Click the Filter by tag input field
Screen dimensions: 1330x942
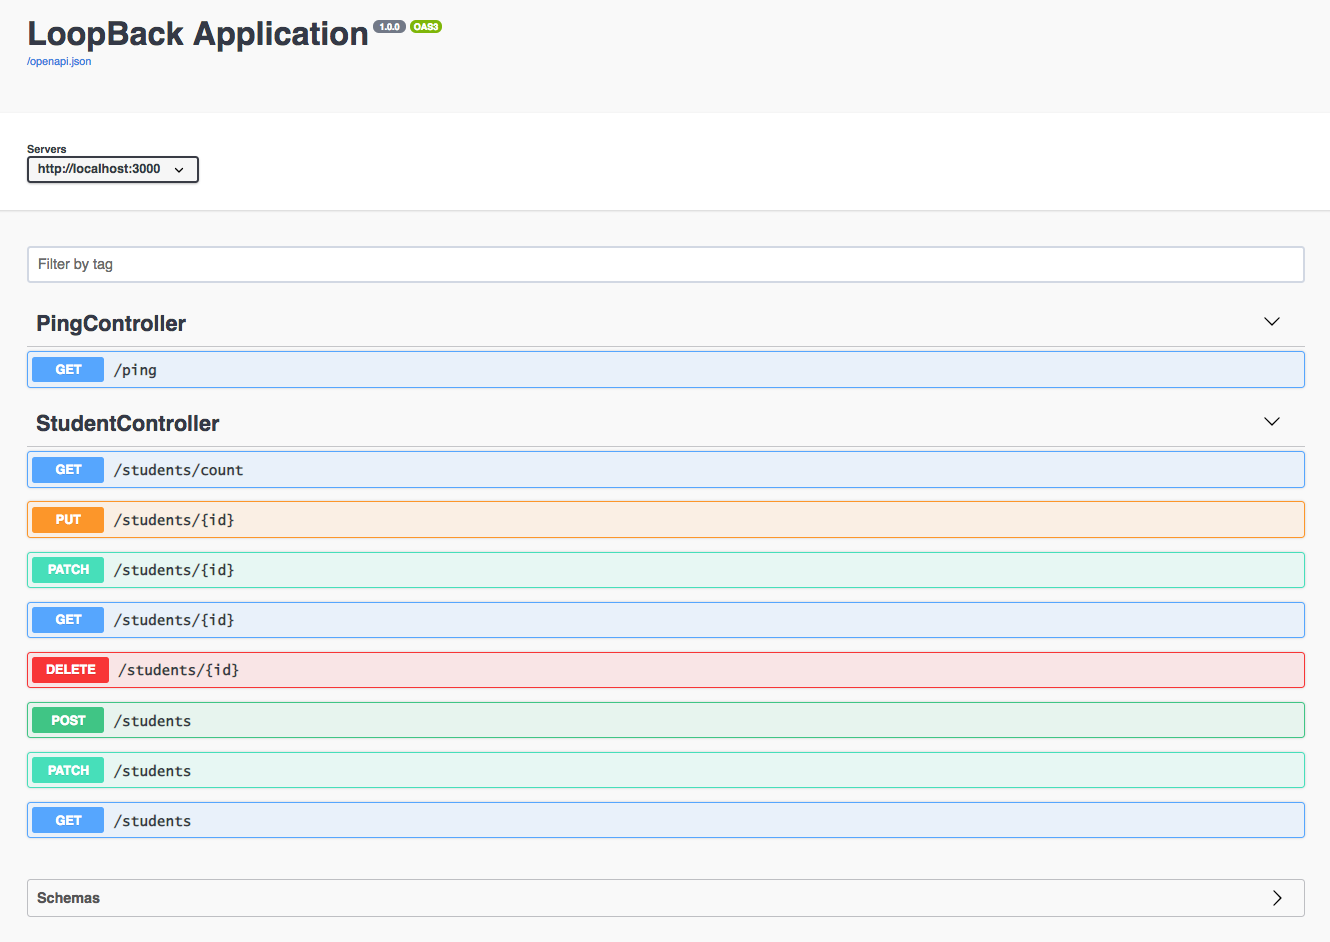pyautogui.click(x=666, y=264)
